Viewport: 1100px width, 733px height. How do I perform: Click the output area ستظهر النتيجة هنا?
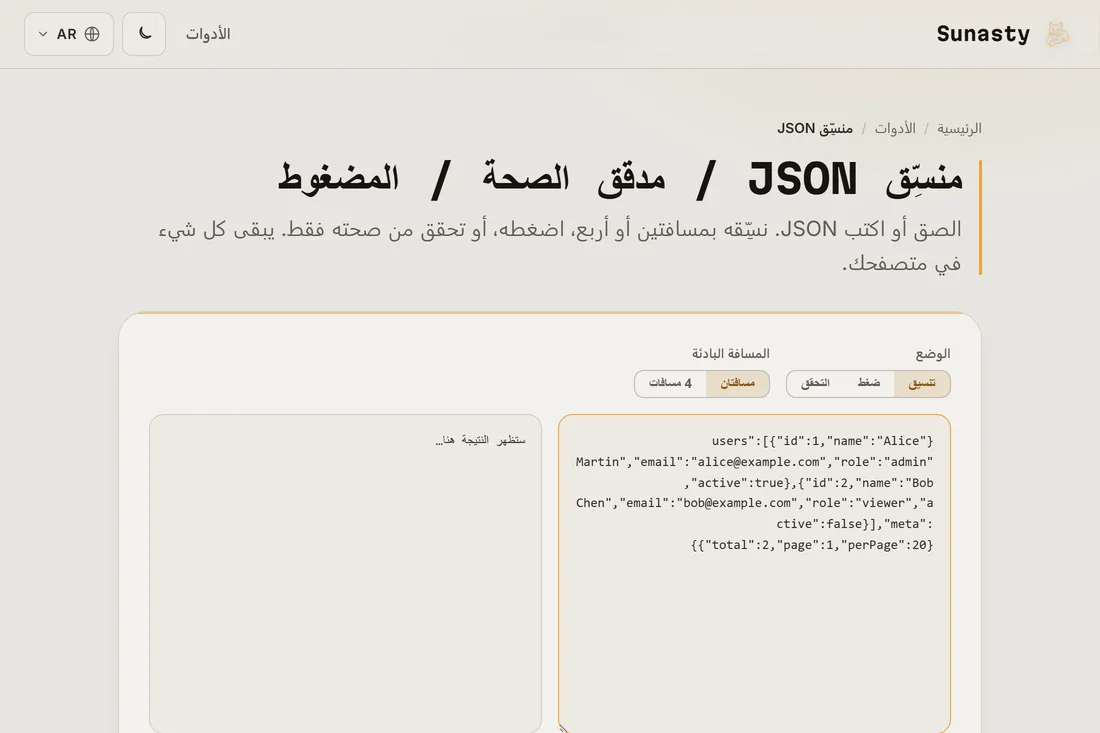tap(345, 574)
